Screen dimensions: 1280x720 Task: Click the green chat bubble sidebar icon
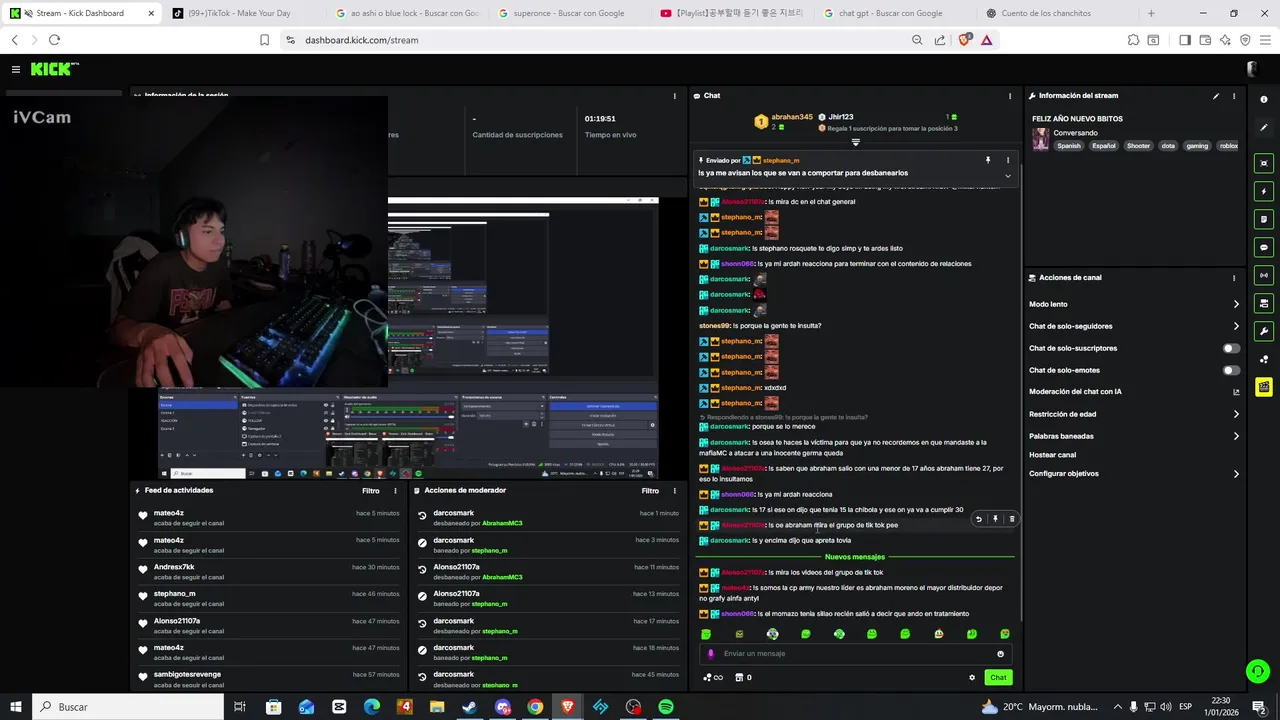point(1264,247)
